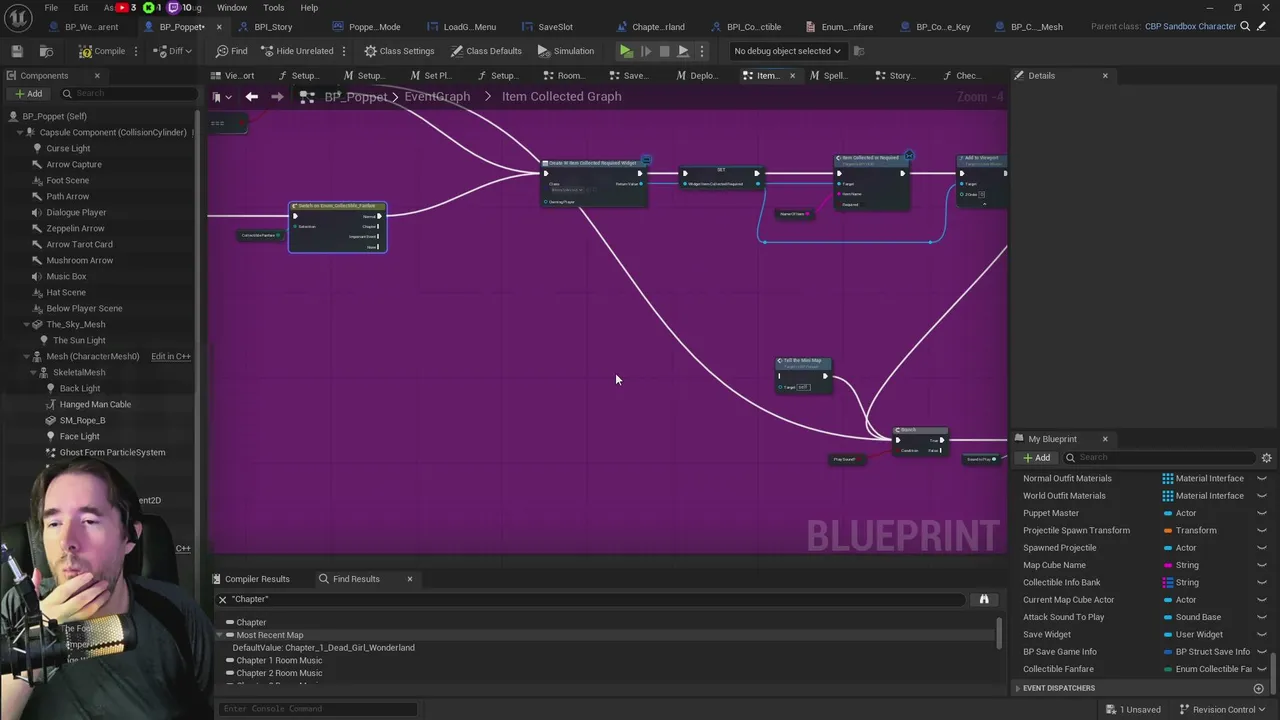The width and height of the screenshot is (1280, 720).
Task: Navigate forward in graph history
Action: click(x=277, y=97)
